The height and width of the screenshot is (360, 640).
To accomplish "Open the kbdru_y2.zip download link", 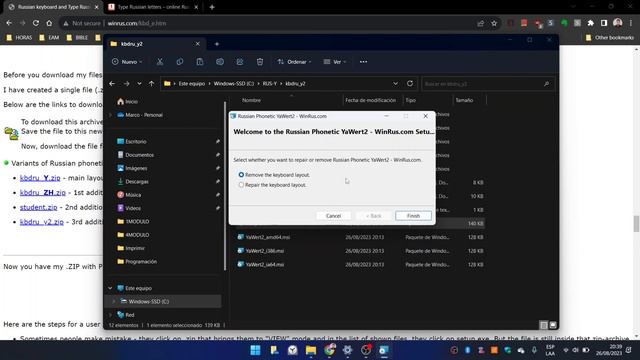I will point(42,222).
